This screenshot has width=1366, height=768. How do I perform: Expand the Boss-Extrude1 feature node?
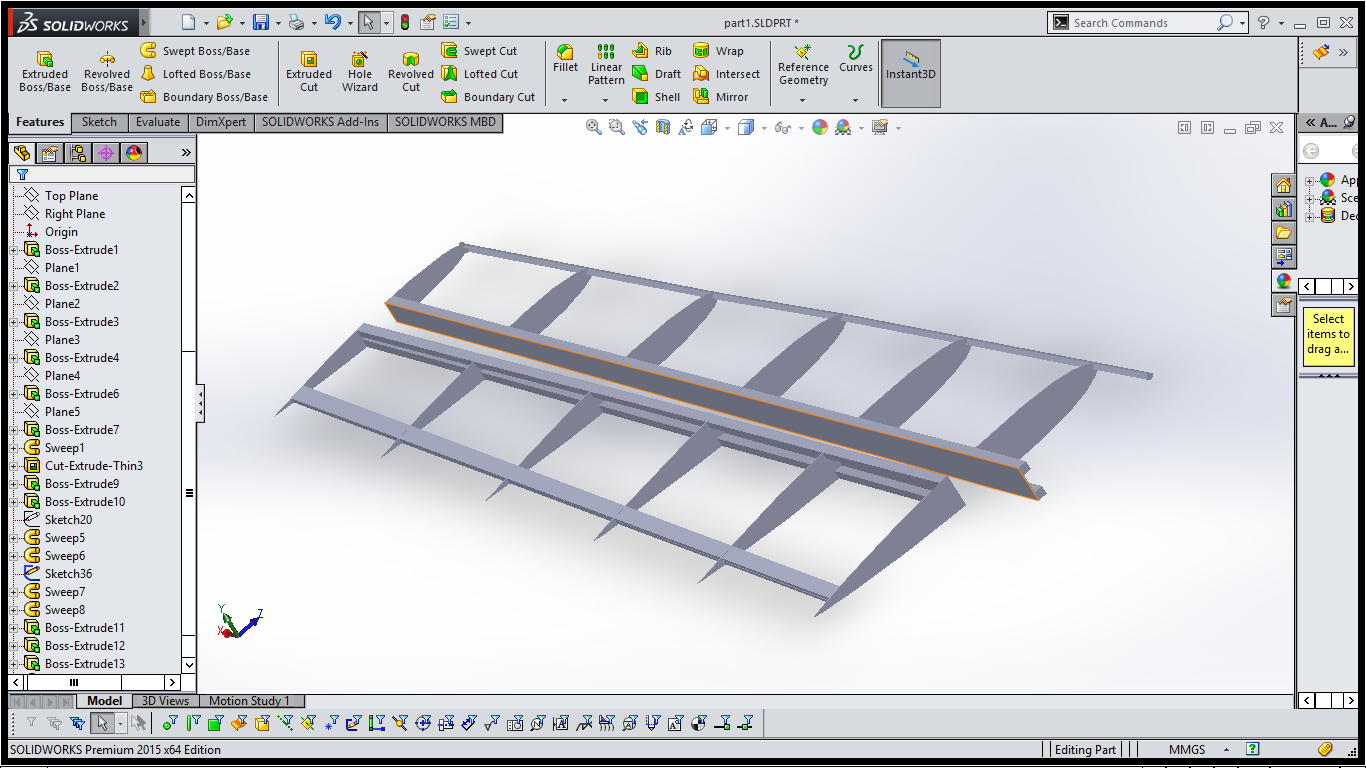click(x=15, y=250)
